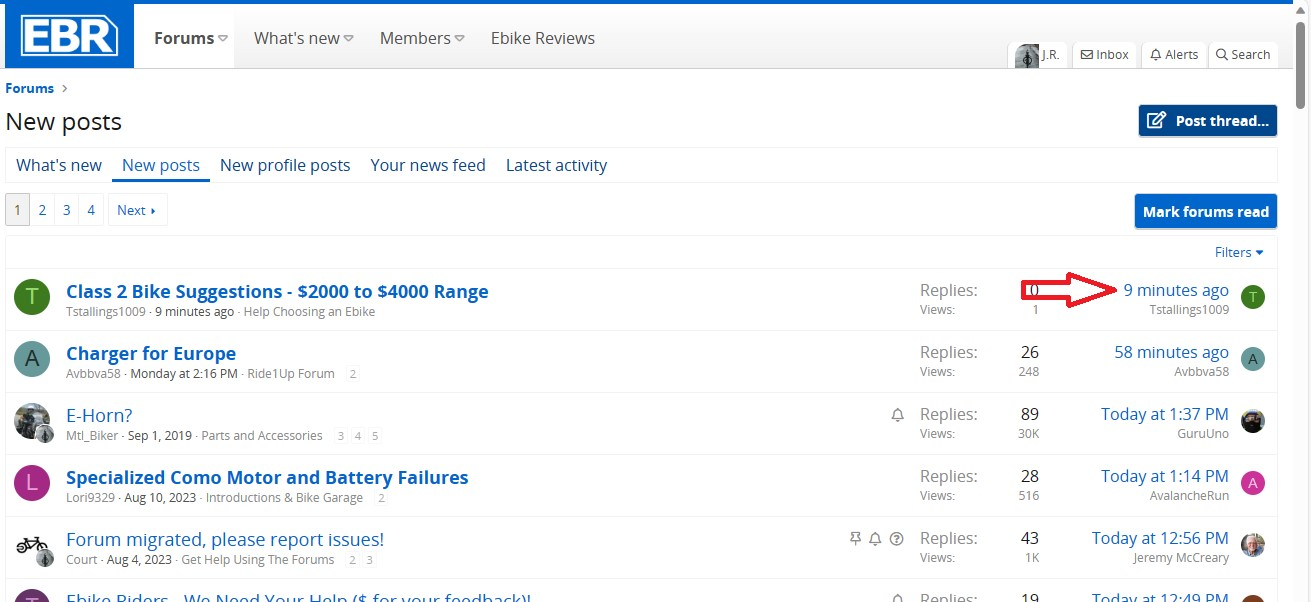1311x602 pixels.
Task: Open the Members dropdown
Action: (x=460, y=39)
